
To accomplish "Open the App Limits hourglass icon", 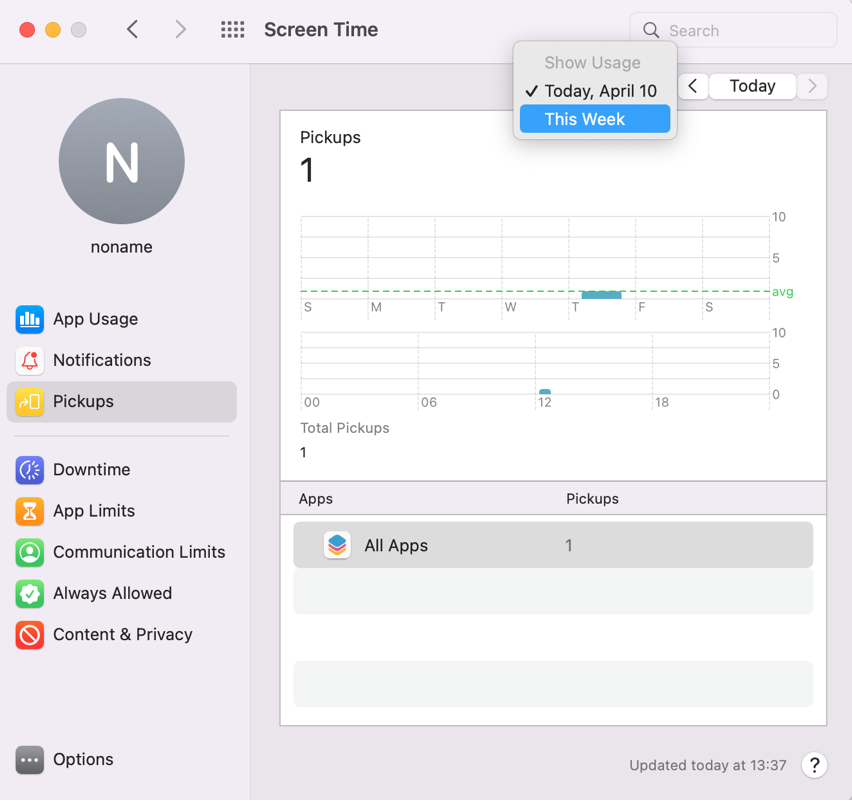I will [x=30, y=511].
